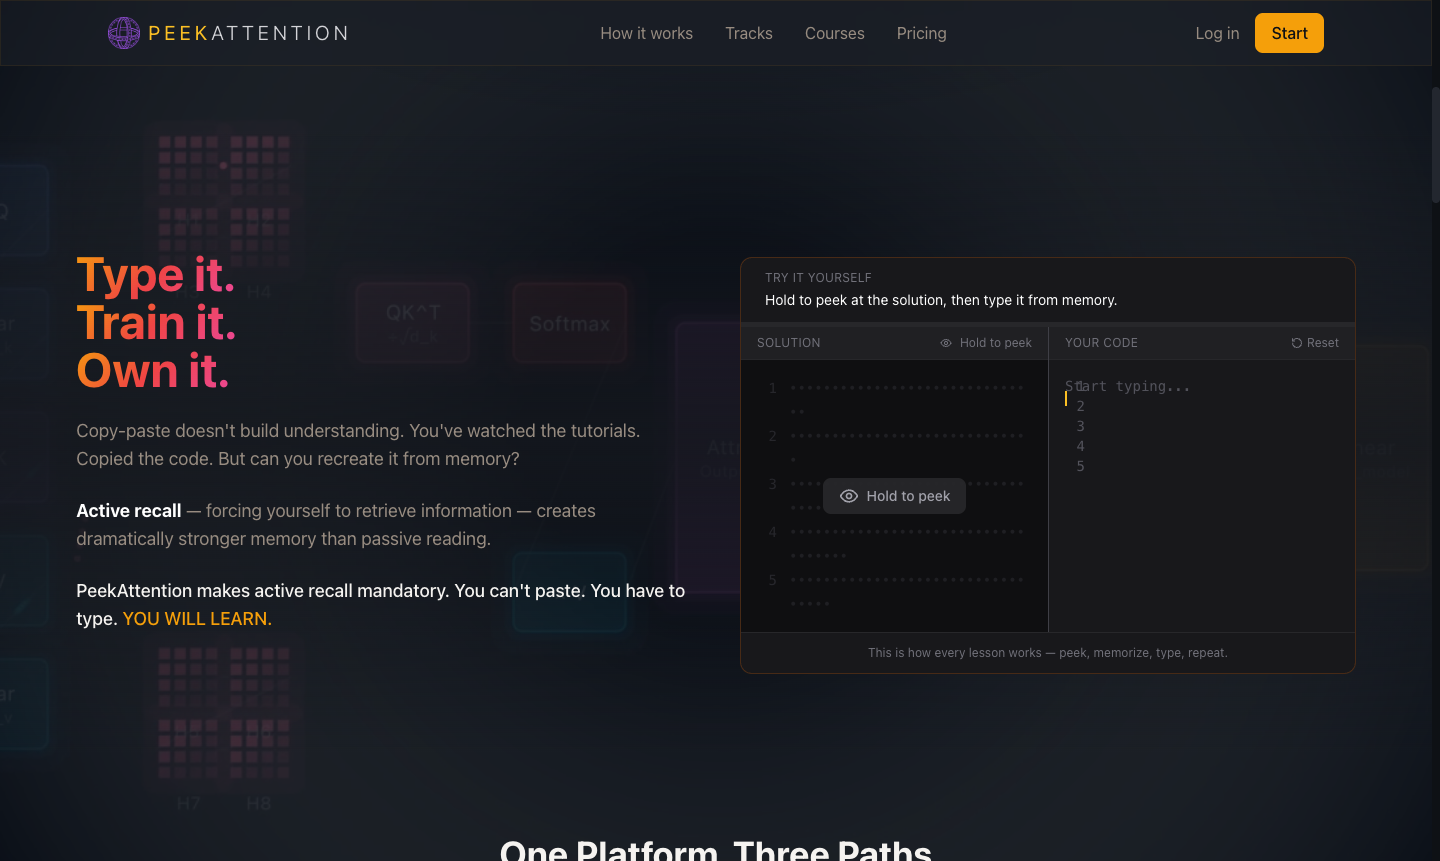Viewport: 1440px width, 861px height.
Task: Click Hold to peek in Solution header
Action: (x=986, y=343)
